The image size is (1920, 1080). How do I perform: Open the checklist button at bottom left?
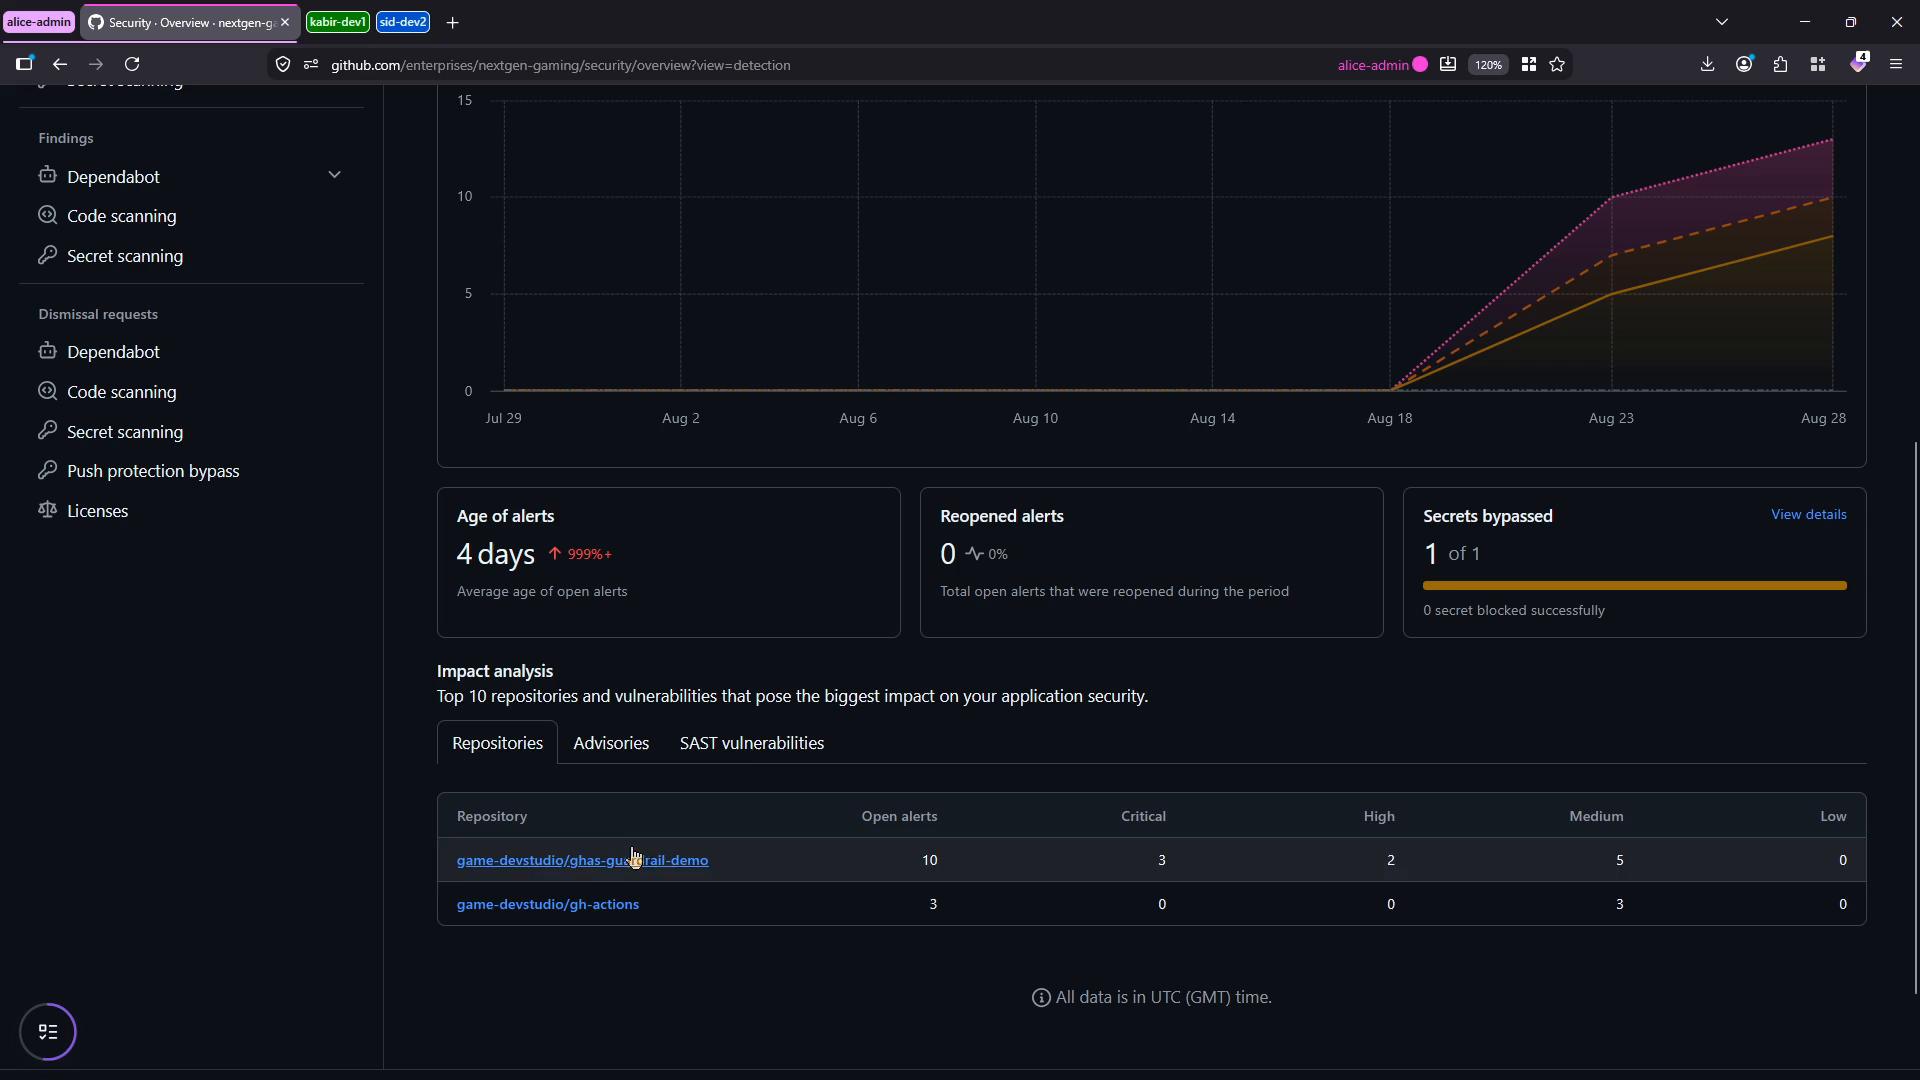tap(48, 1032)
